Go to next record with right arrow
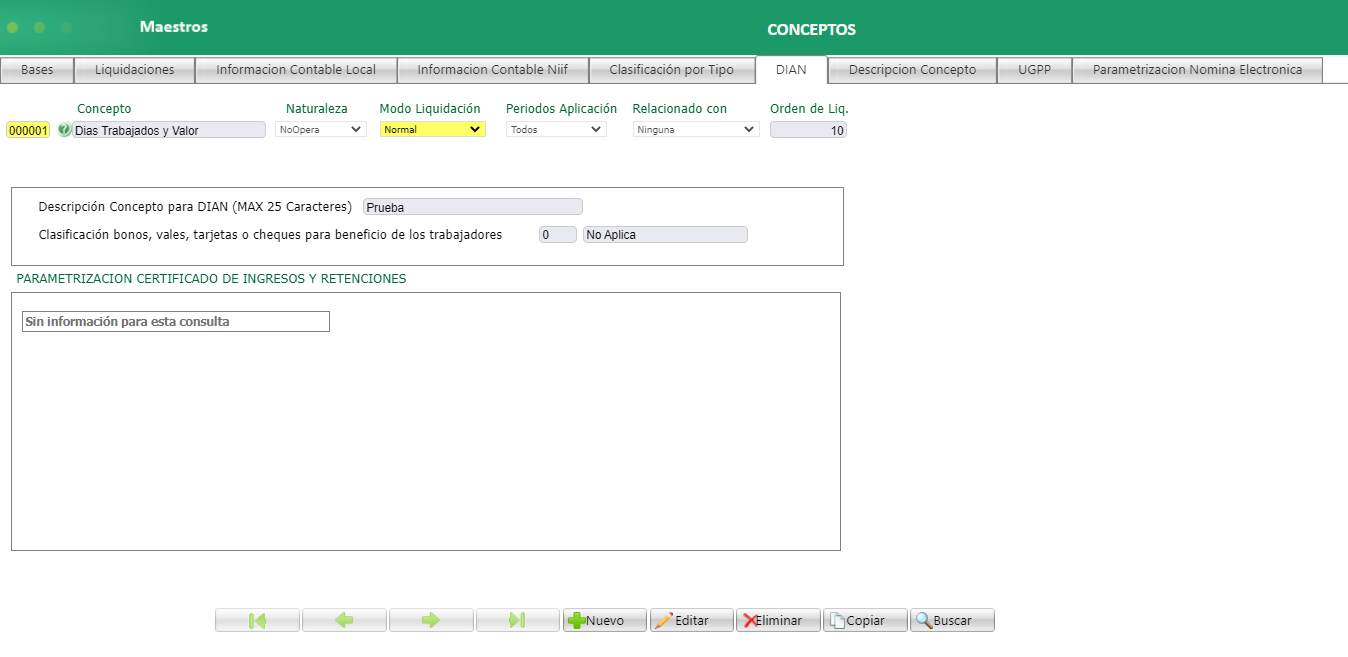The width and height of the screenshot is (1348, 657). tap(431, 620)
